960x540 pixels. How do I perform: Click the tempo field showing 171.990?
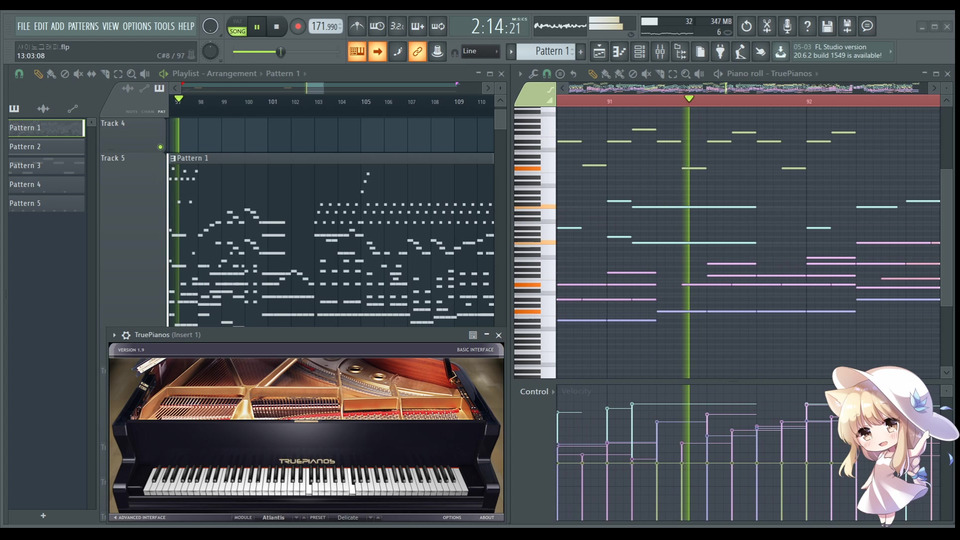click(x=325, y=26)
